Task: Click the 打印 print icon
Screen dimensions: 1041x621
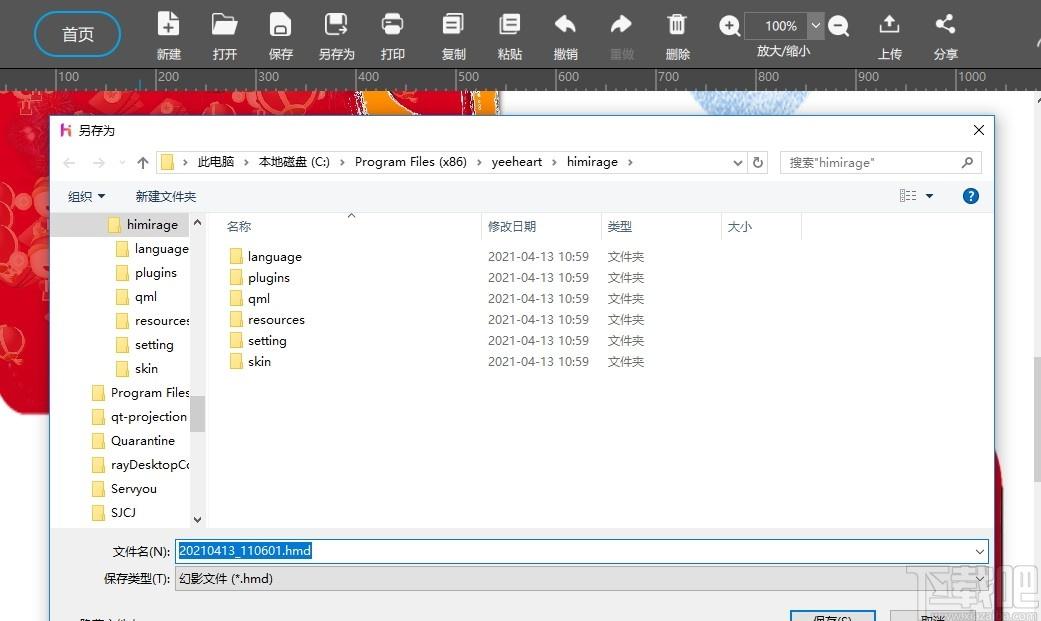Action: point(392,25)
